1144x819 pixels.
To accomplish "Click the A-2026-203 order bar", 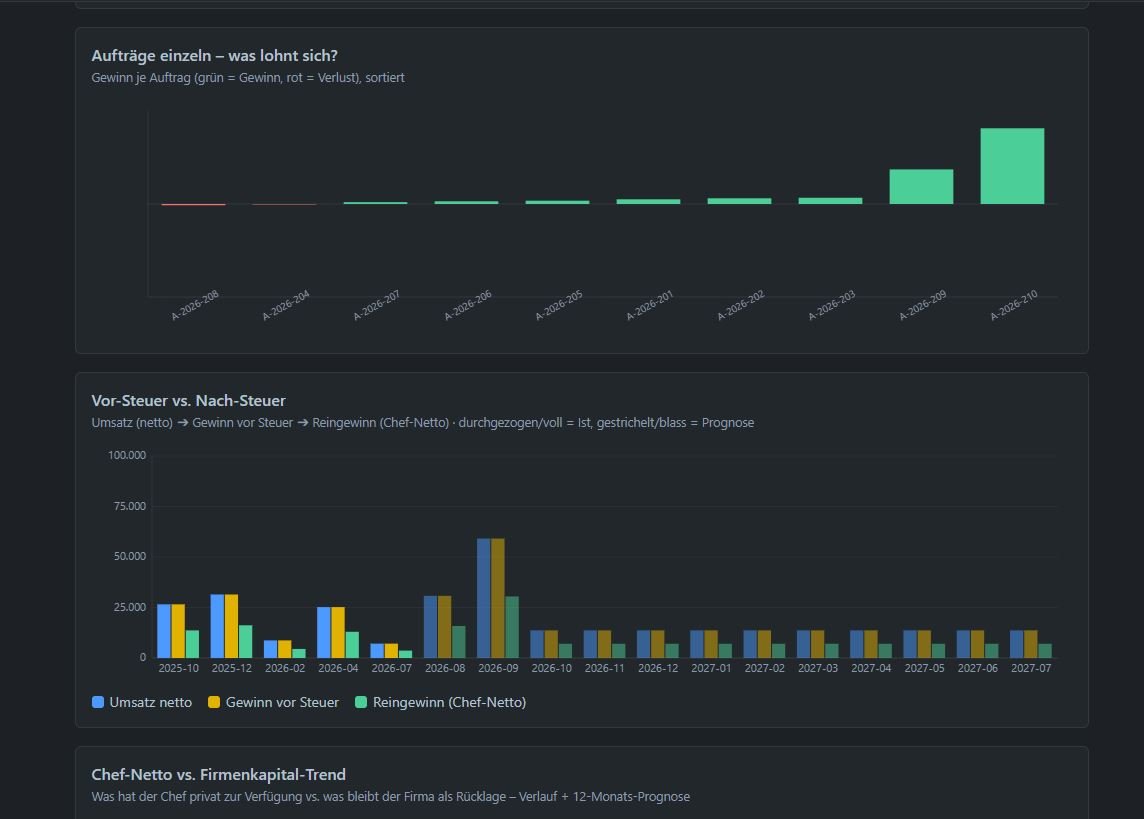I will tap(830, 201).
